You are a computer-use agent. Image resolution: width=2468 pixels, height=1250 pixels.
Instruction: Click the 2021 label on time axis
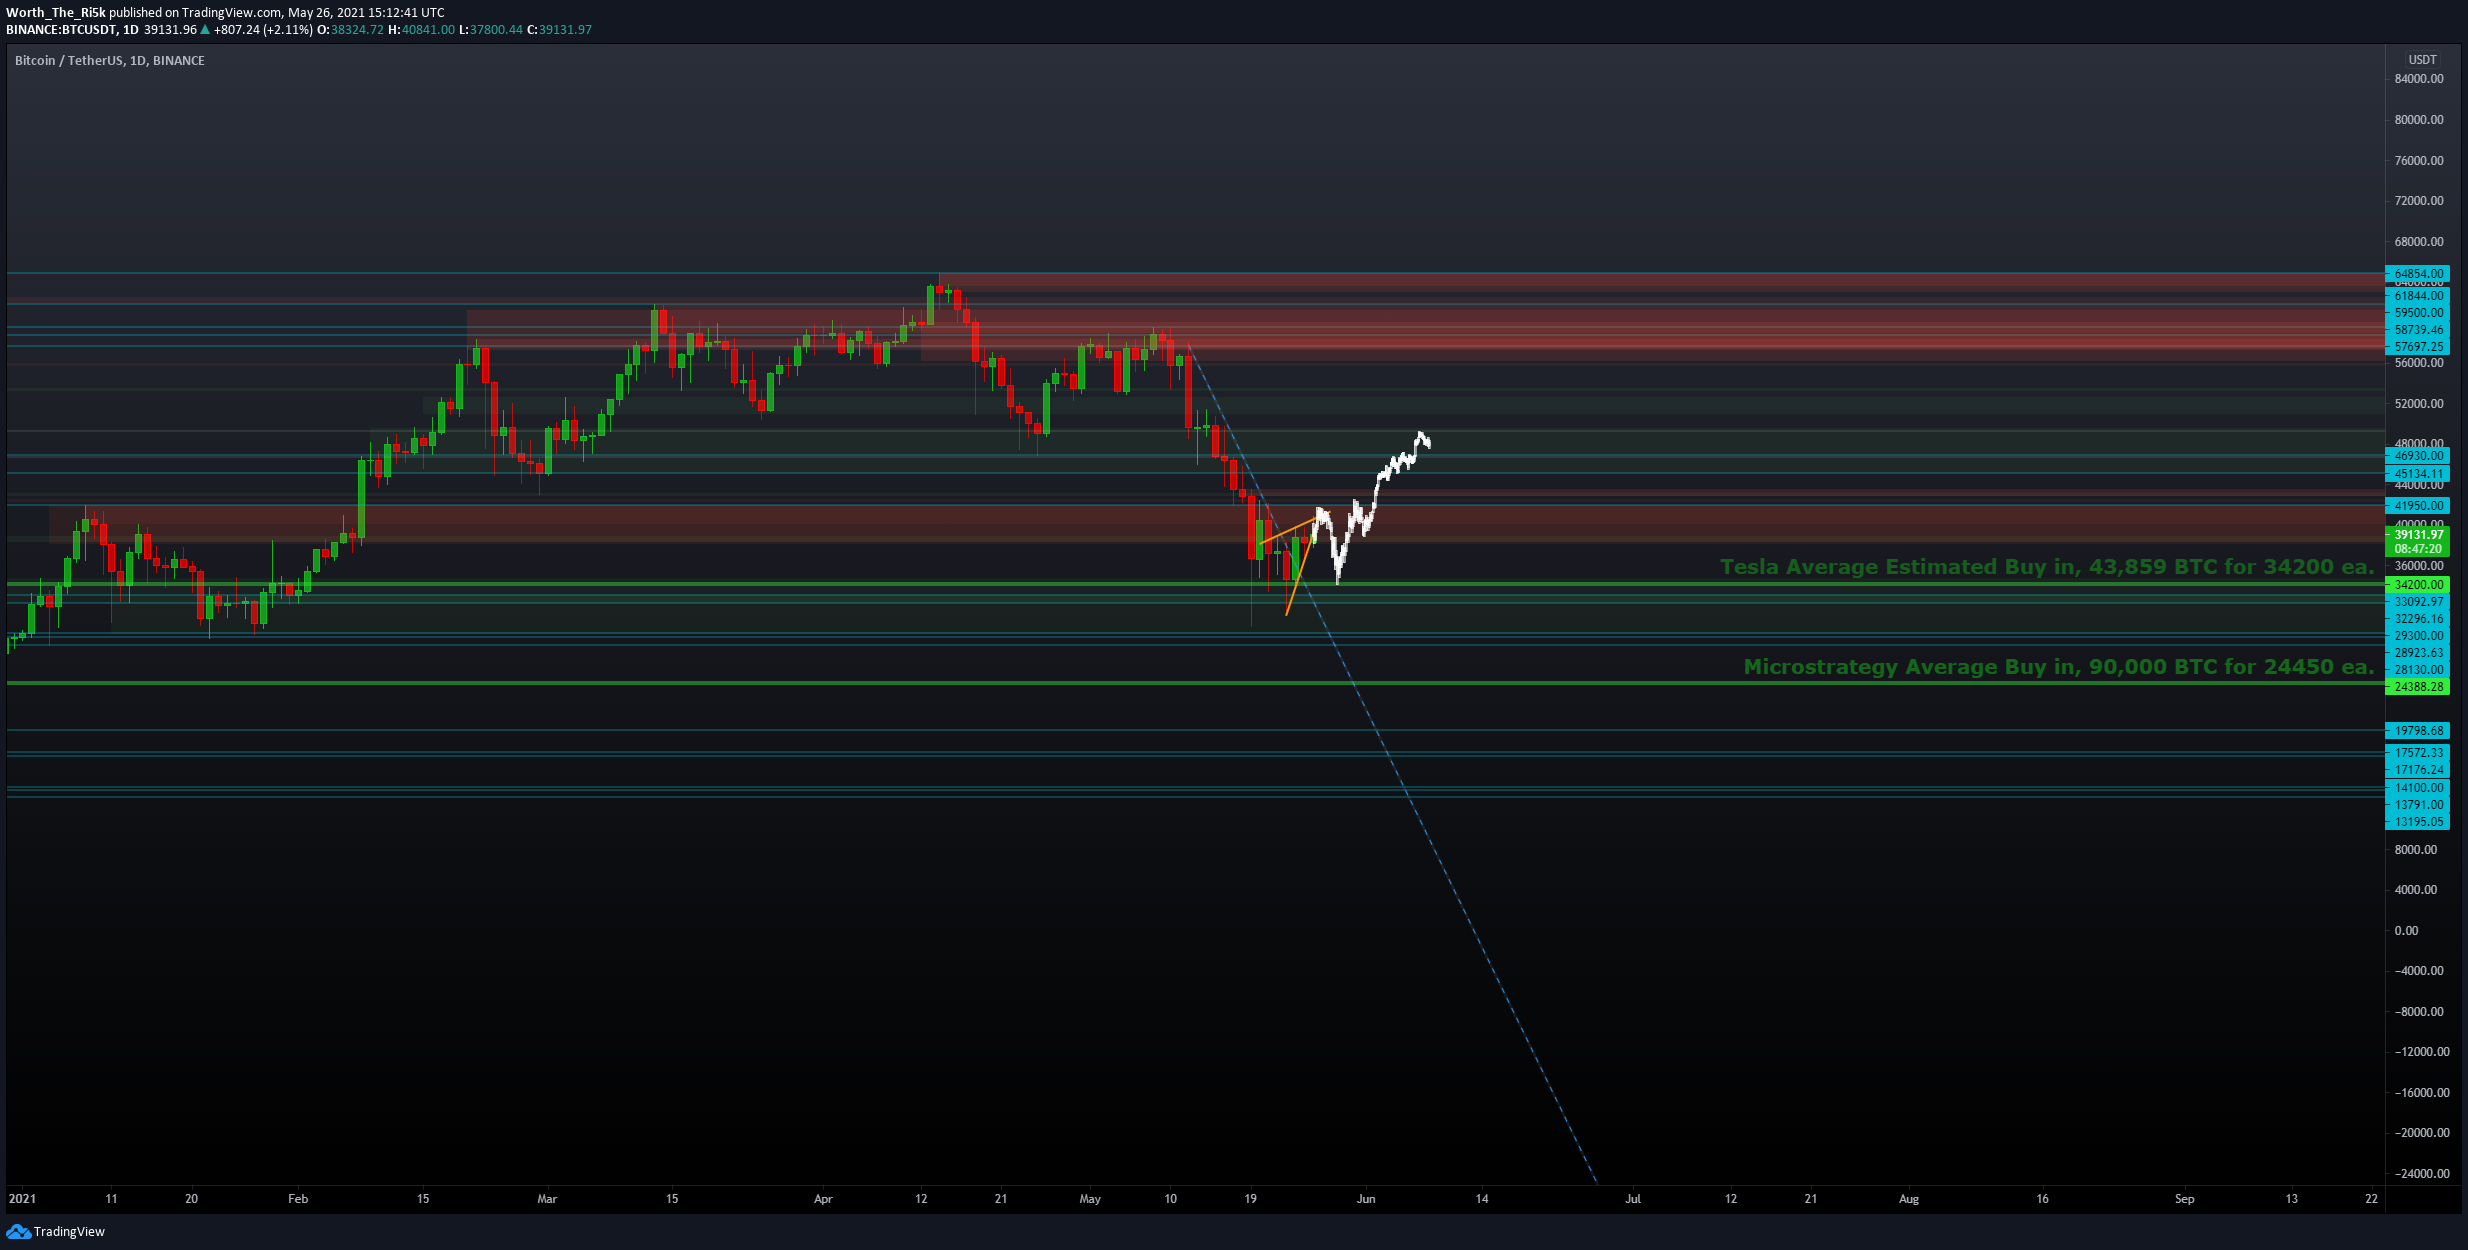point(22,1199)
